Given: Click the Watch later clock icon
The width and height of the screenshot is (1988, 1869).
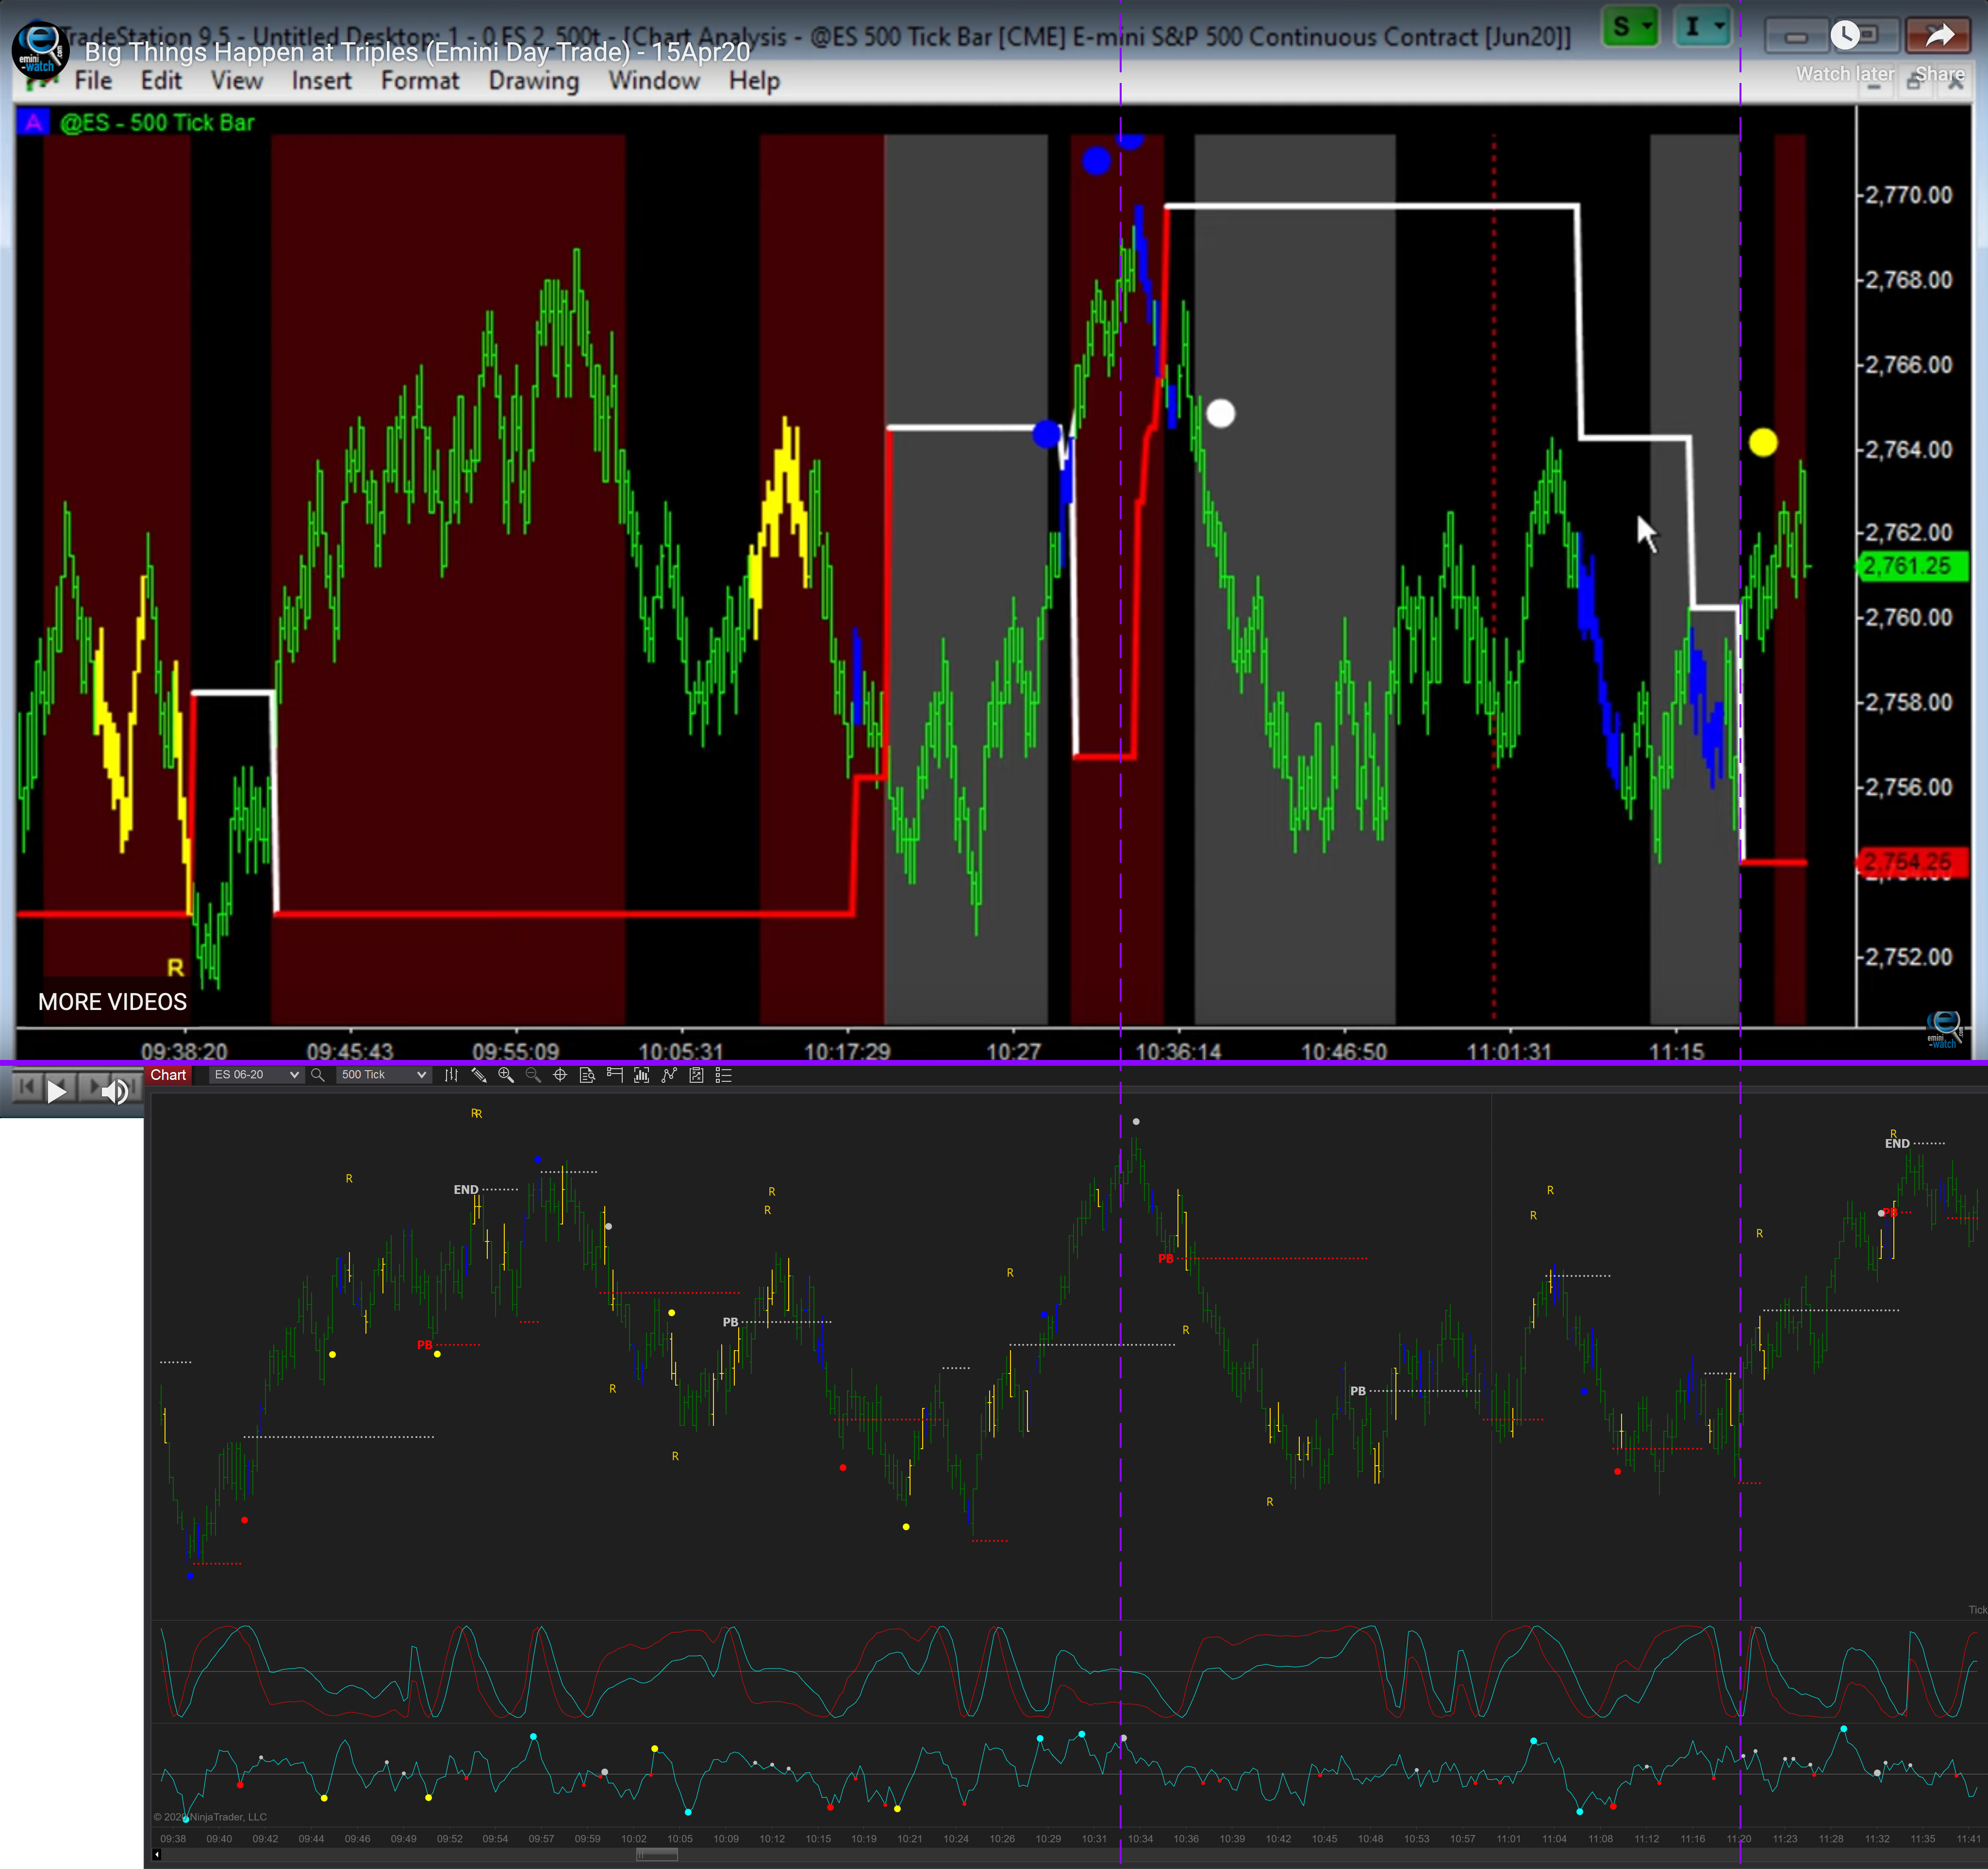Looking at the screenshot, I should (x=1844, y=36).
